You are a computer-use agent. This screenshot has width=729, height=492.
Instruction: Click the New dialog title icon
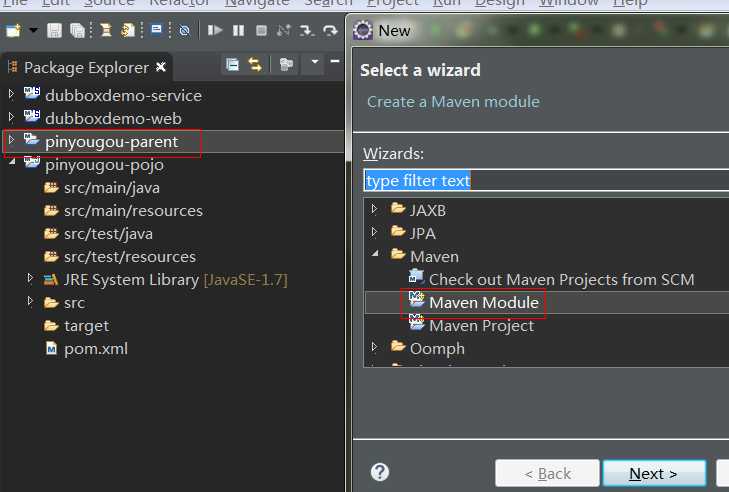363,31
